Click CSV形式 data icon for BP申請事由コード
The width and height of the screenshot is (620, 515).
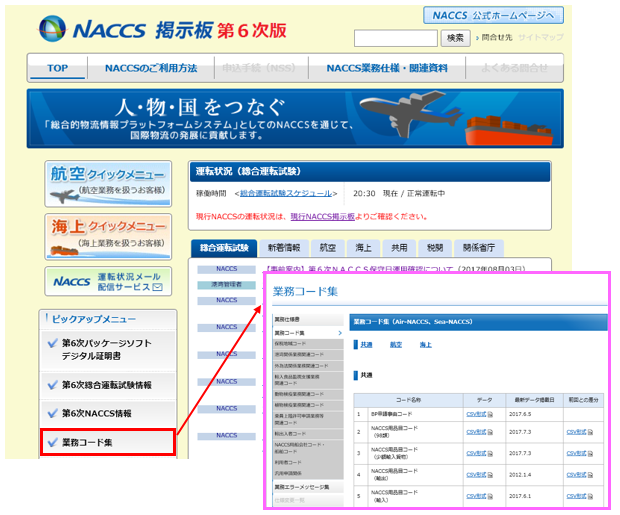[477, 413]
